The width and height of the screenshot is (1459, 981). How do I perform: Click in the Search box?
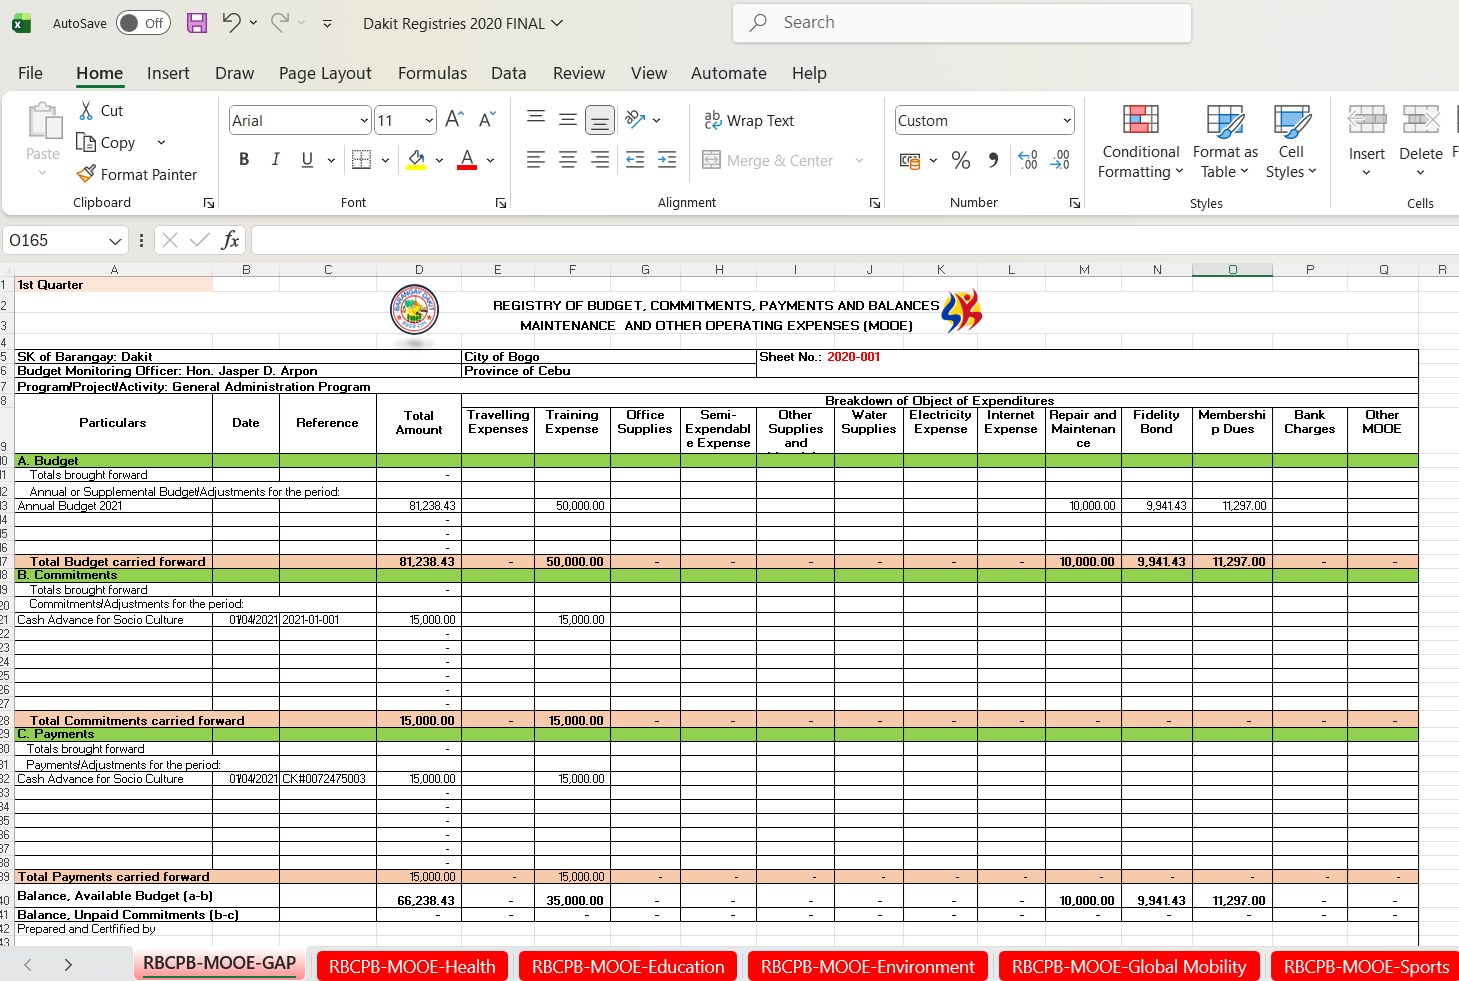[960, 23]
